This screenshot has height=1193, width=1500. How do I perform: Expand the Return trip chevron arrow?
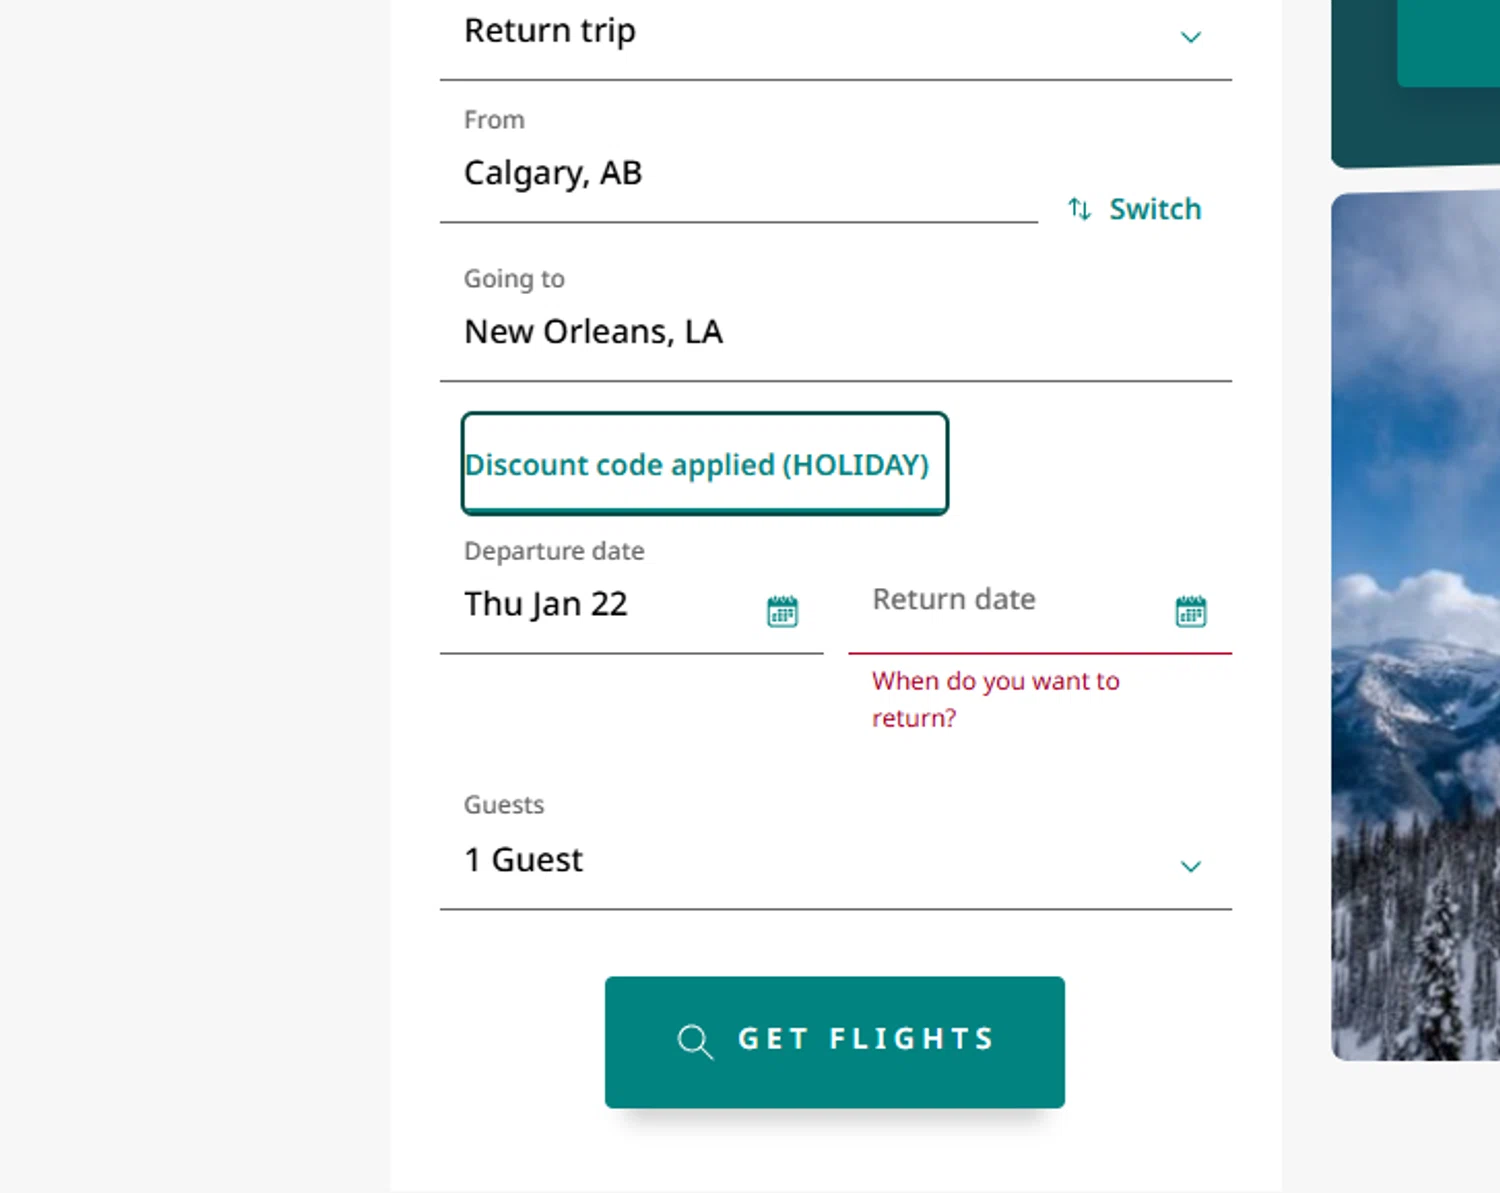point(1190,38)
